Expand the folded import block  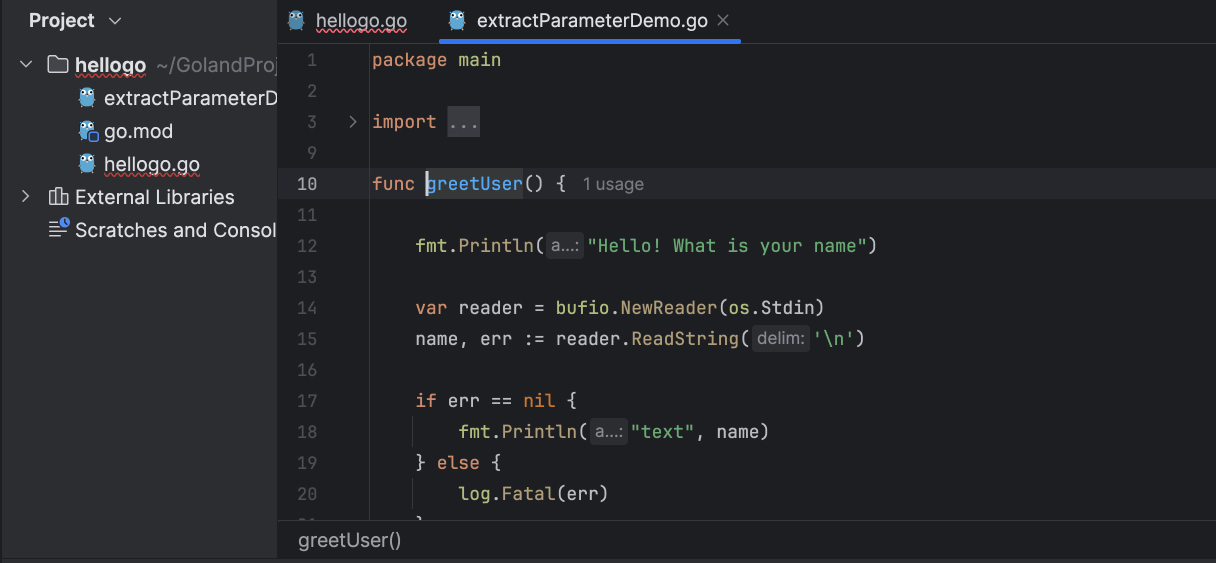(x=352, y=122)
